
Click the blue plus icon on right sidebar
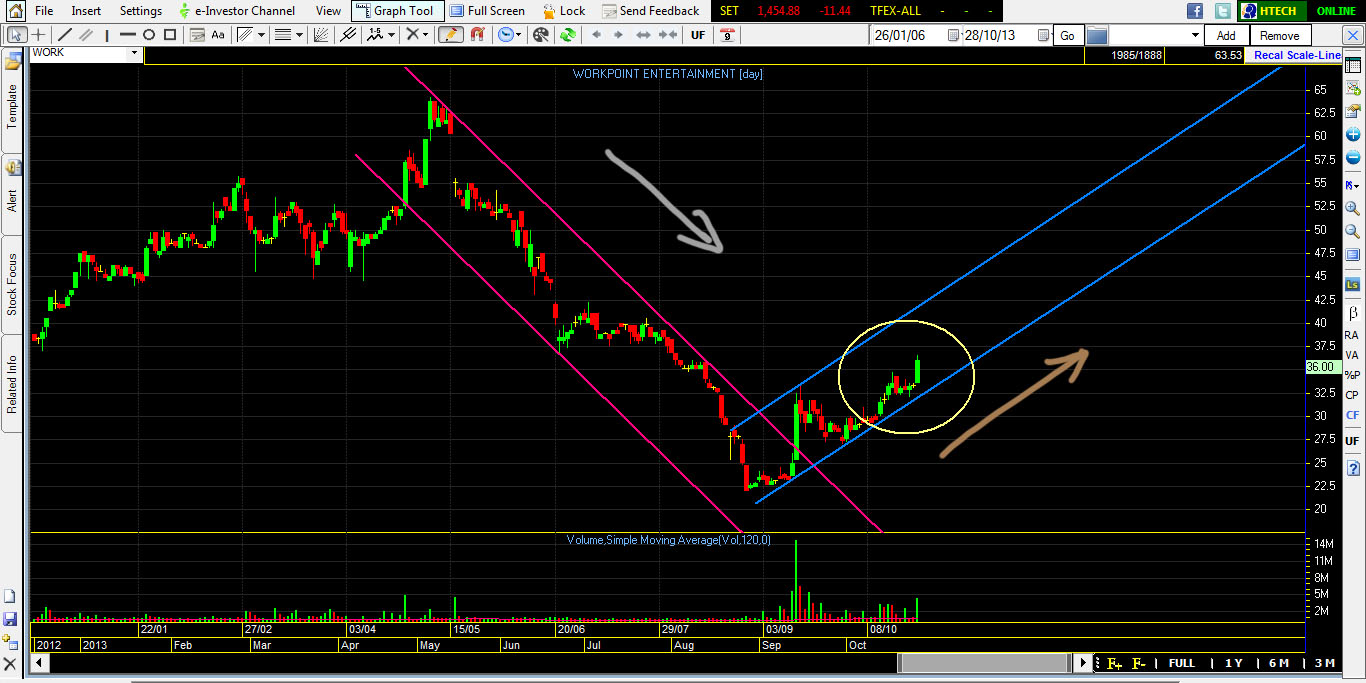pyautogui.click(x=1352, y=135)
